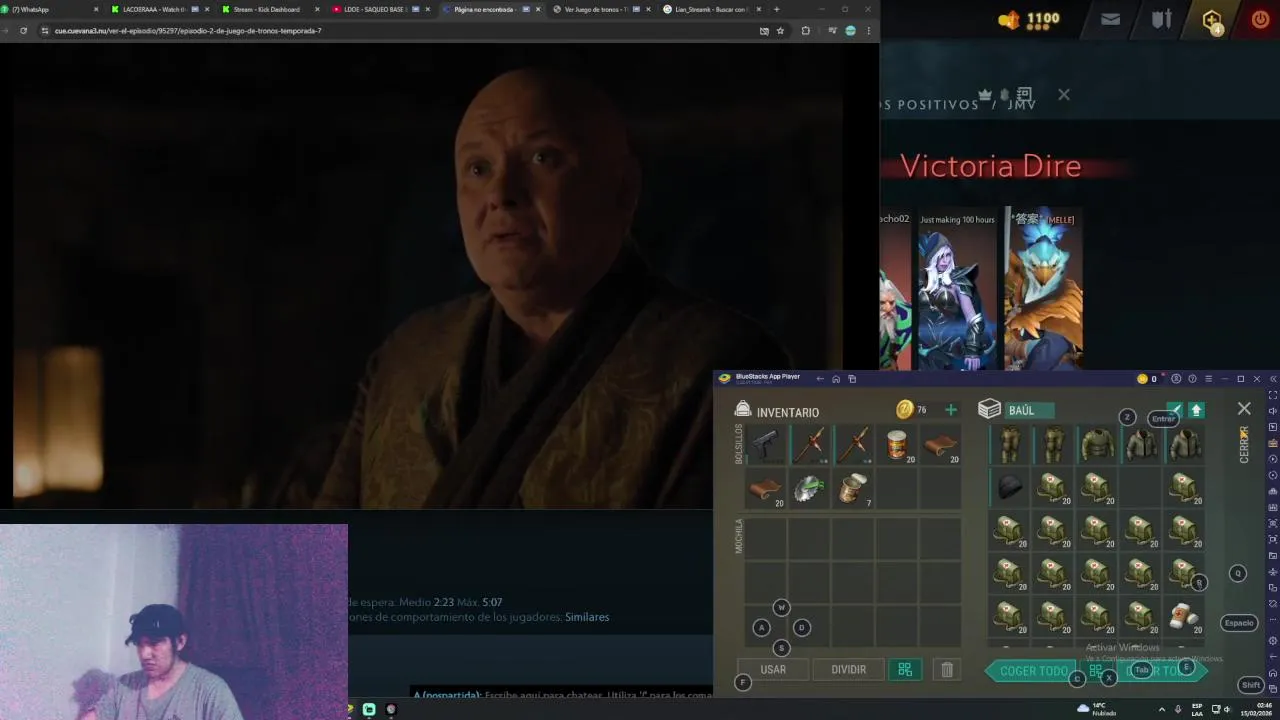The height and width of the screenshot is (720, 1280).
Task: Switch to Stream - Kick Dashboard tab
Action: (268, 9)
